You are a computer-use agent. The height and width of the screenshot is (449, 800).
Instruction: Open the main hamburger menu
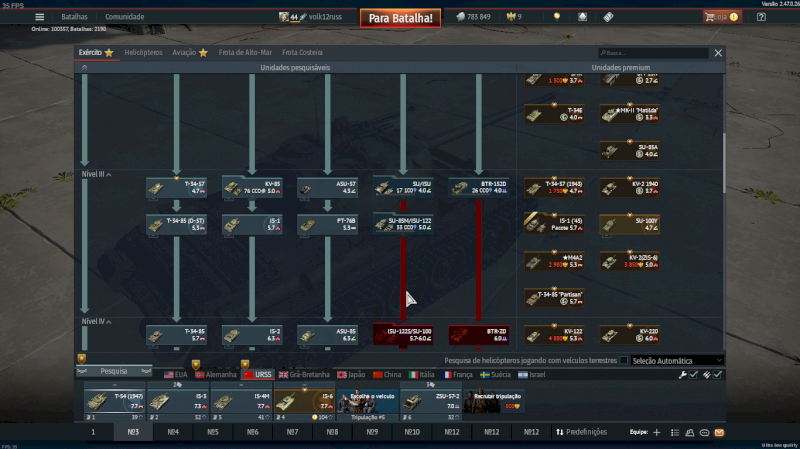coord(39,17)
